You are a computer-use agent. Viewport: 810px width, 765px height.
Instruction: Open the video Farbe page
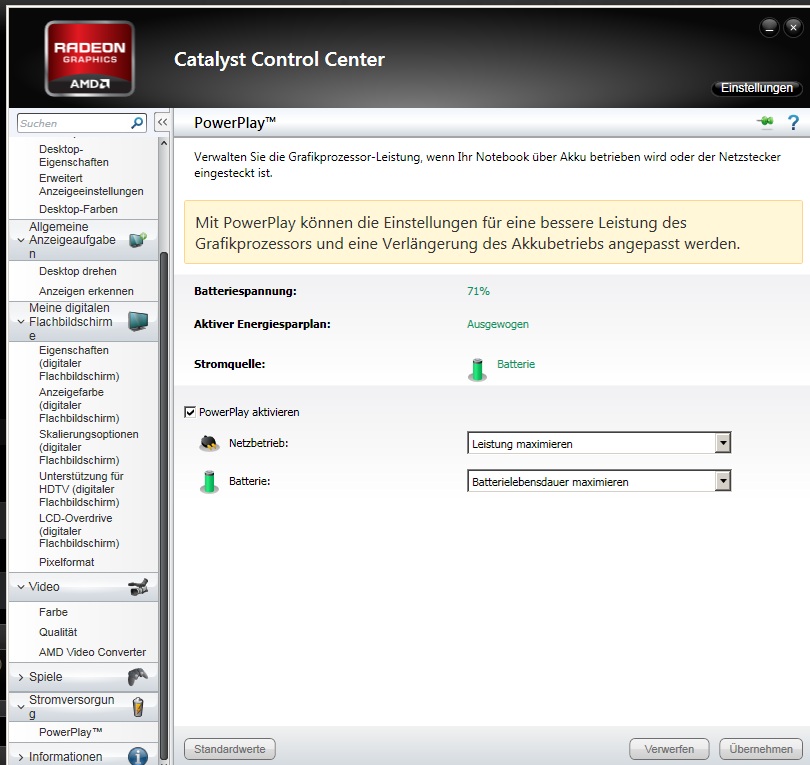pyautogui.click(x=53, y=612)
